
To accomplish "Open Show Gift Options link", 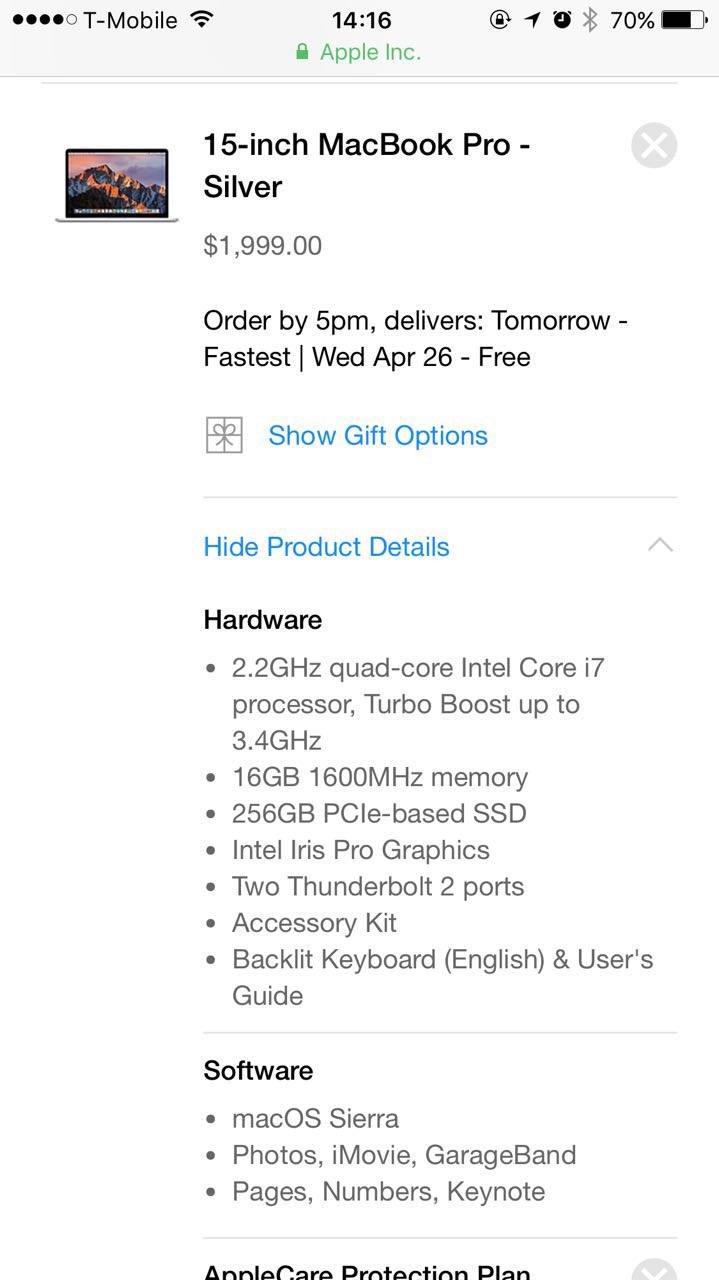I will pos(377,435).
